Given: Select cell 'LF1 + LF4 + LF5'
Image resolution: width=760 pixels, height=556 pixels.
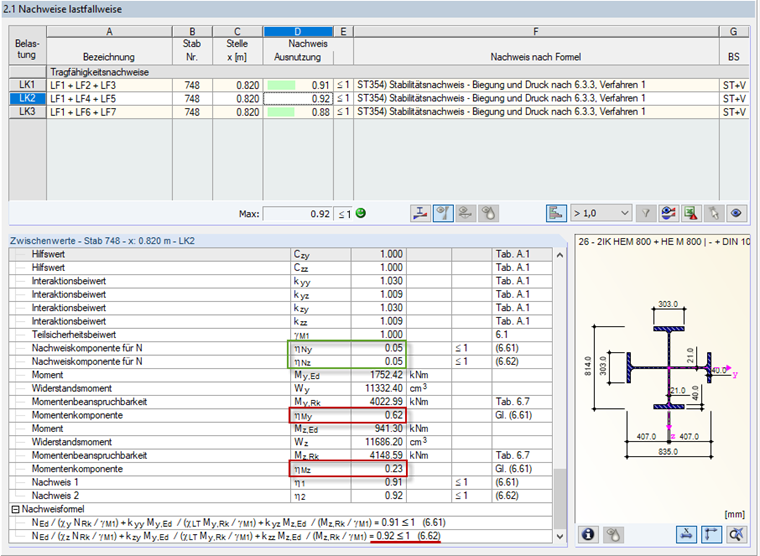Looking at the screenshot, I should coord(110,99).
